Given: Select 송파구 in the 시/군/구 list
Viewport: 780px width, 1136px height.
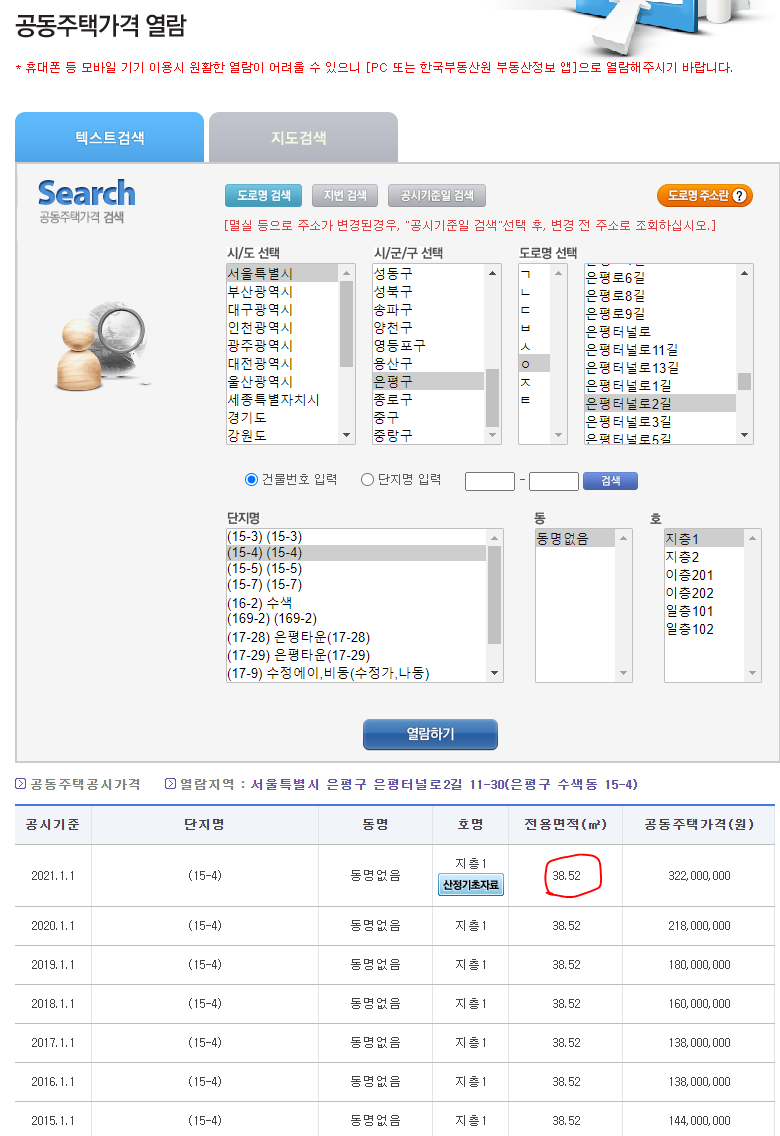Looking at the screenshot, I should (x=428, y=309).
